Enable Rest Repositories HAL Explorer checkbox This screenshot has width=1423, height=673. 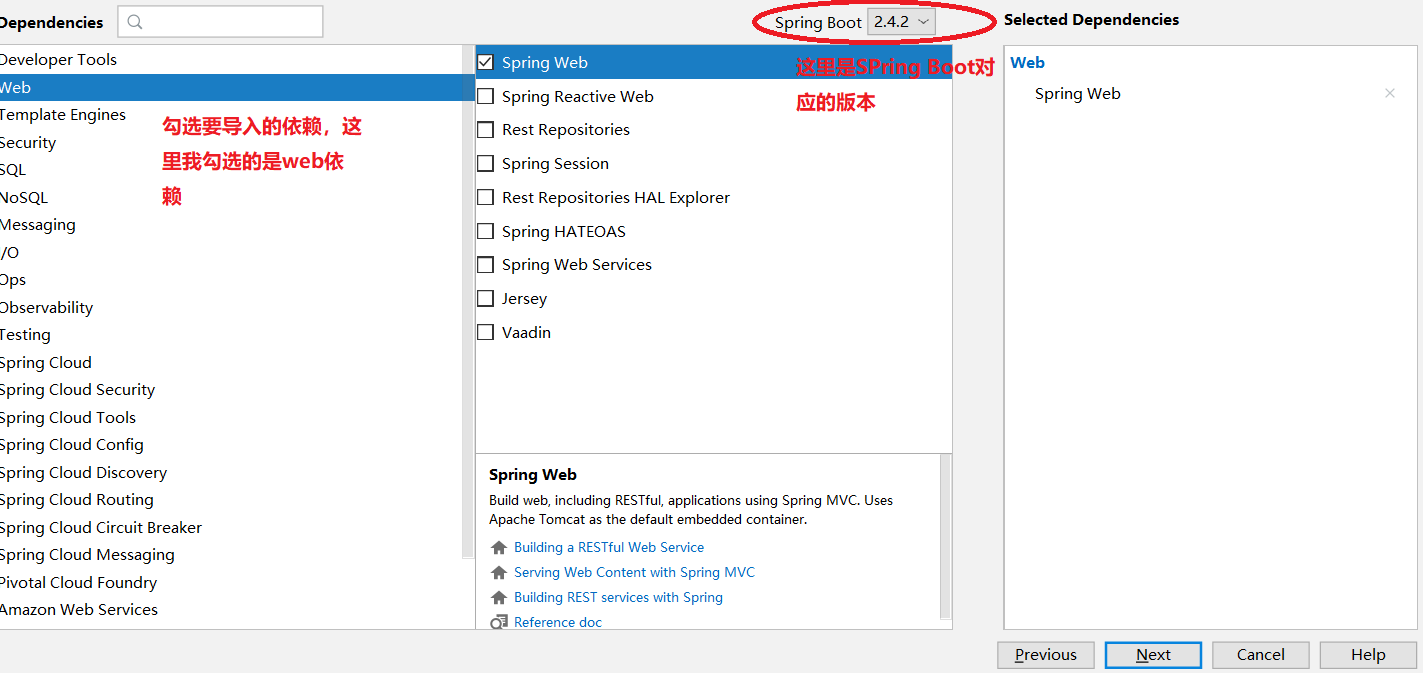coord(485,198)
